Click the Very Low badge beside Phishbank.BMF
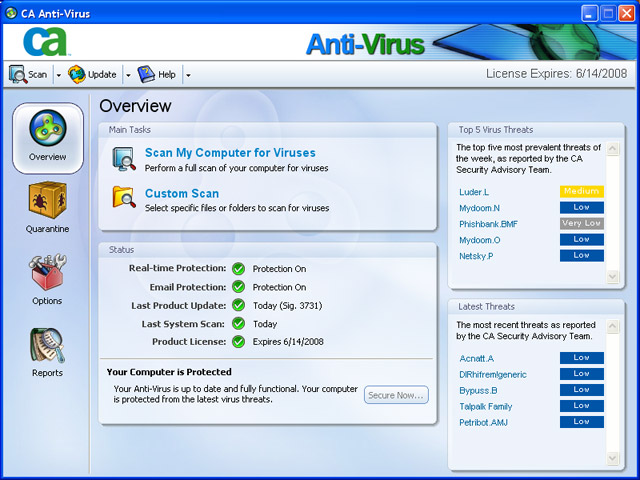 coord(582,223)
